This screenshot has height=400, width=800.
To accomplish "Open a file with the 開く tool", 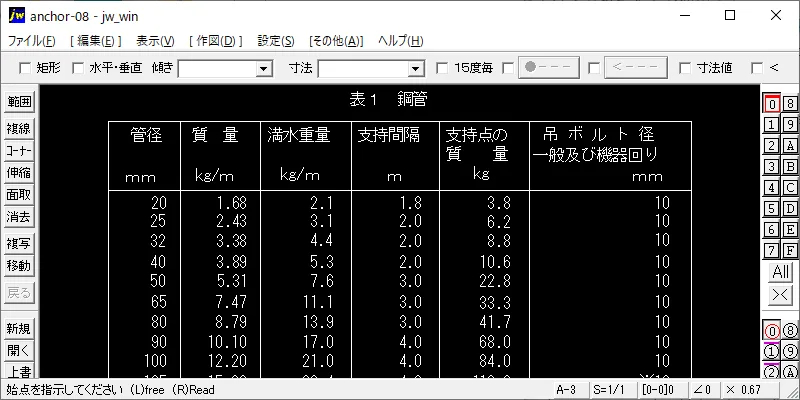I will (x=19, y=351).
